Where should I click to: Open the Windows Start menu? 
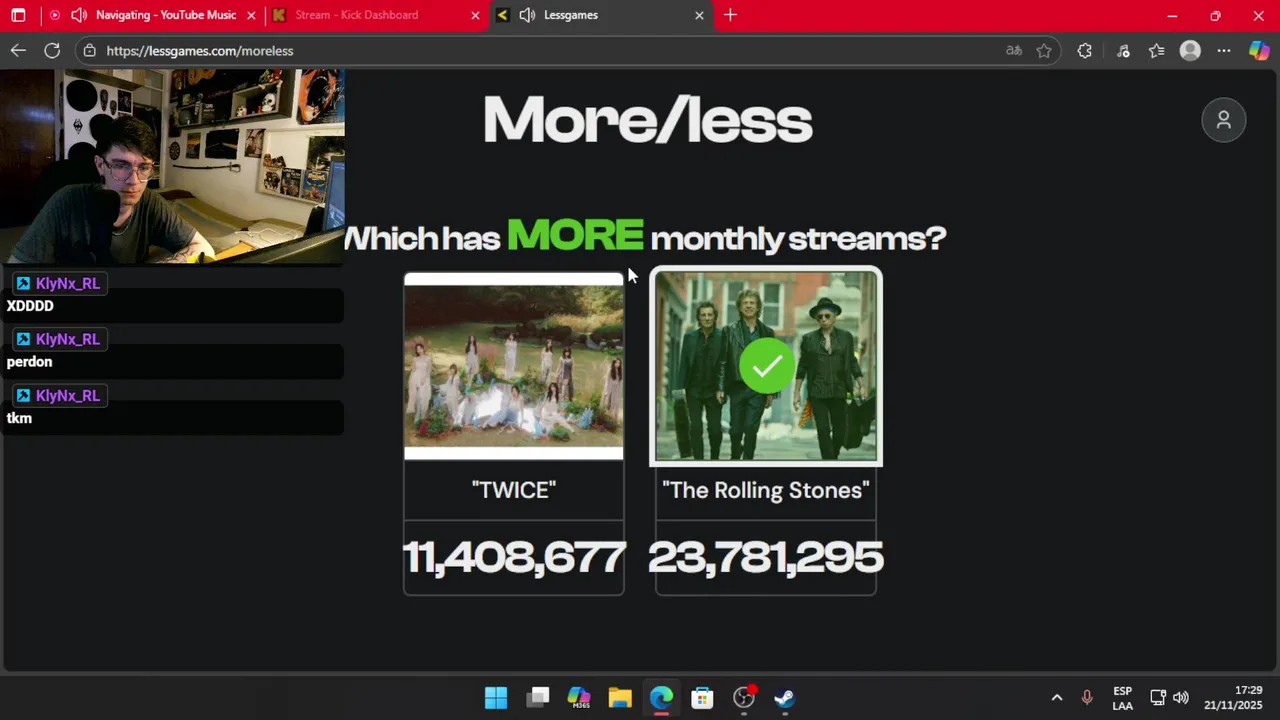pos(496,697)
